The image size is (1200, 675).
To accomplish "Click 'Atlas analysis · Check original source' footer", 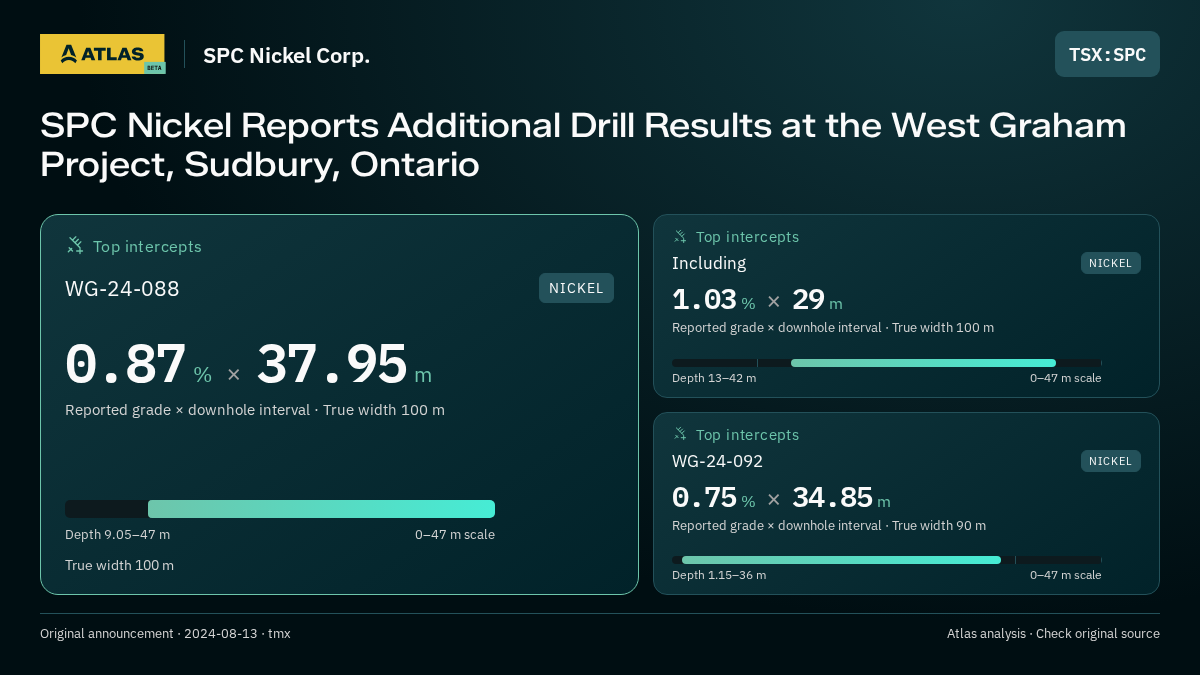I will 1053,634.
